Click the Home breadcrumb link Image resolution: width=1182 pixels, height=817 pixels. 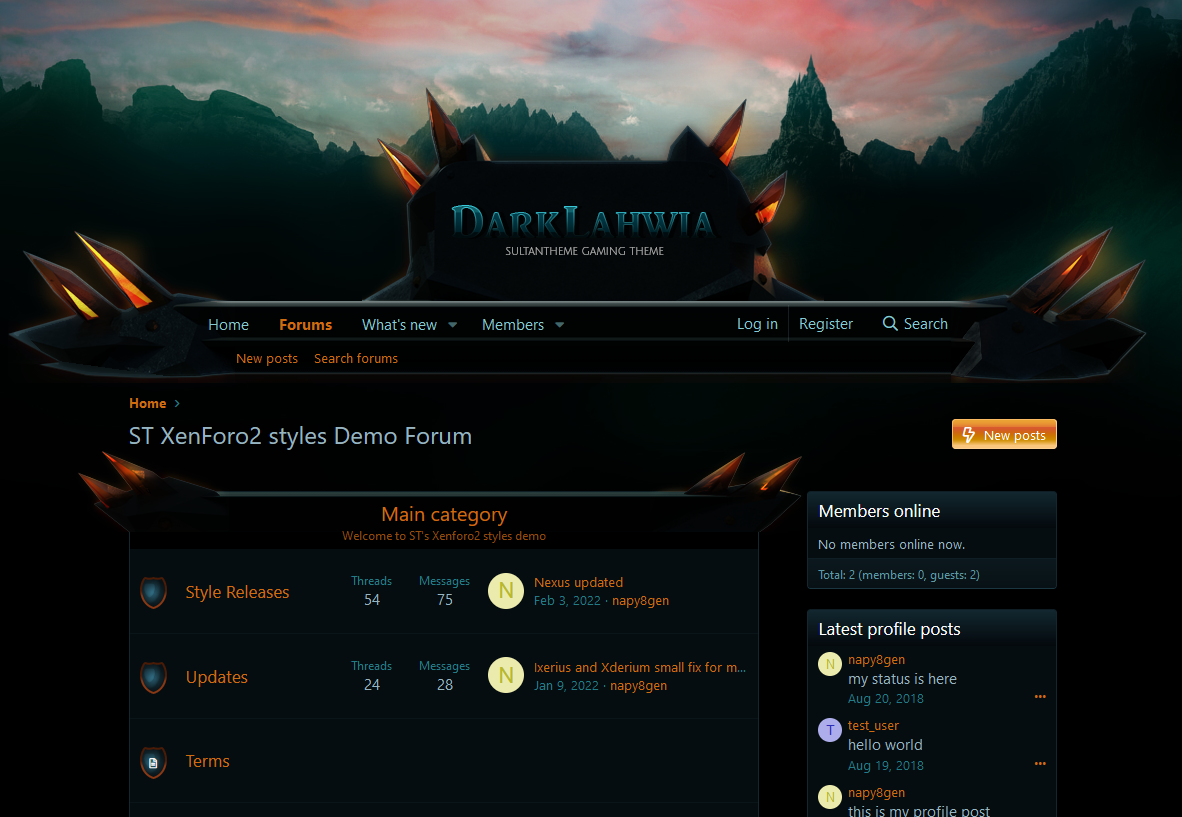point(147,403)
